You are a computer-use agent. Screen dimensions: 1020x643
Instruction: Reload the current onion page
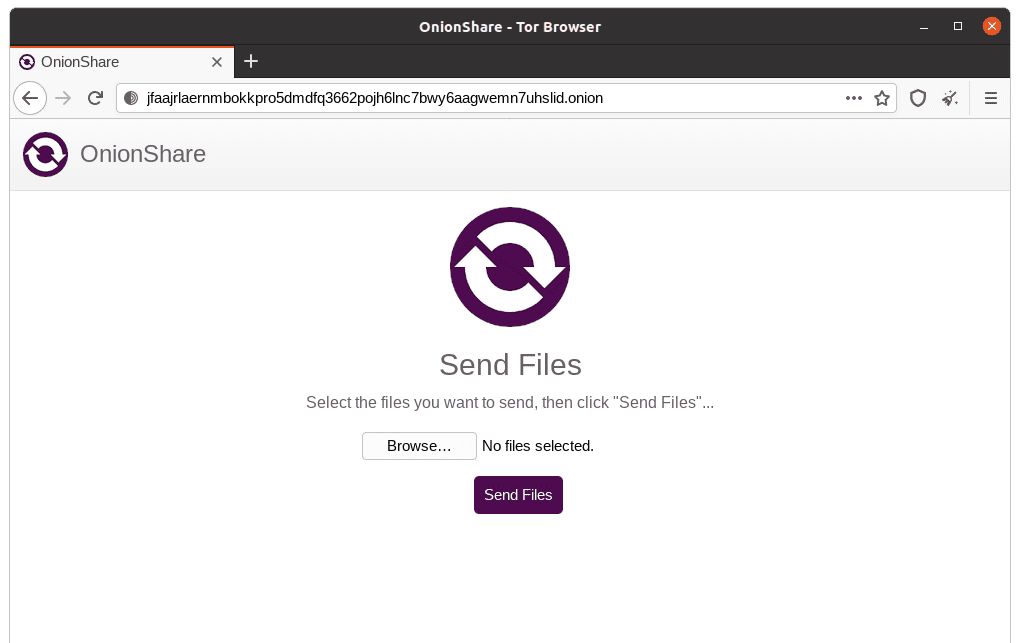(95, 98)
